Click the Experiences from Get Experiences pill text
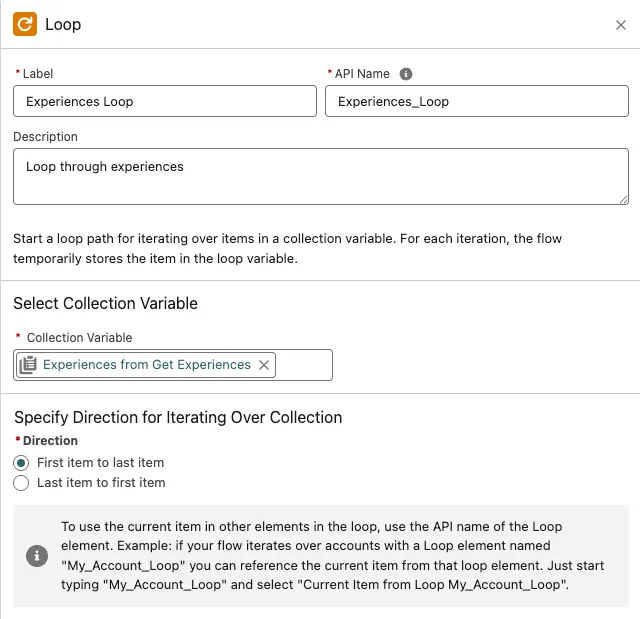Image resolution: width=640 pixels, height=619 pixels. (x=147, y=365)
